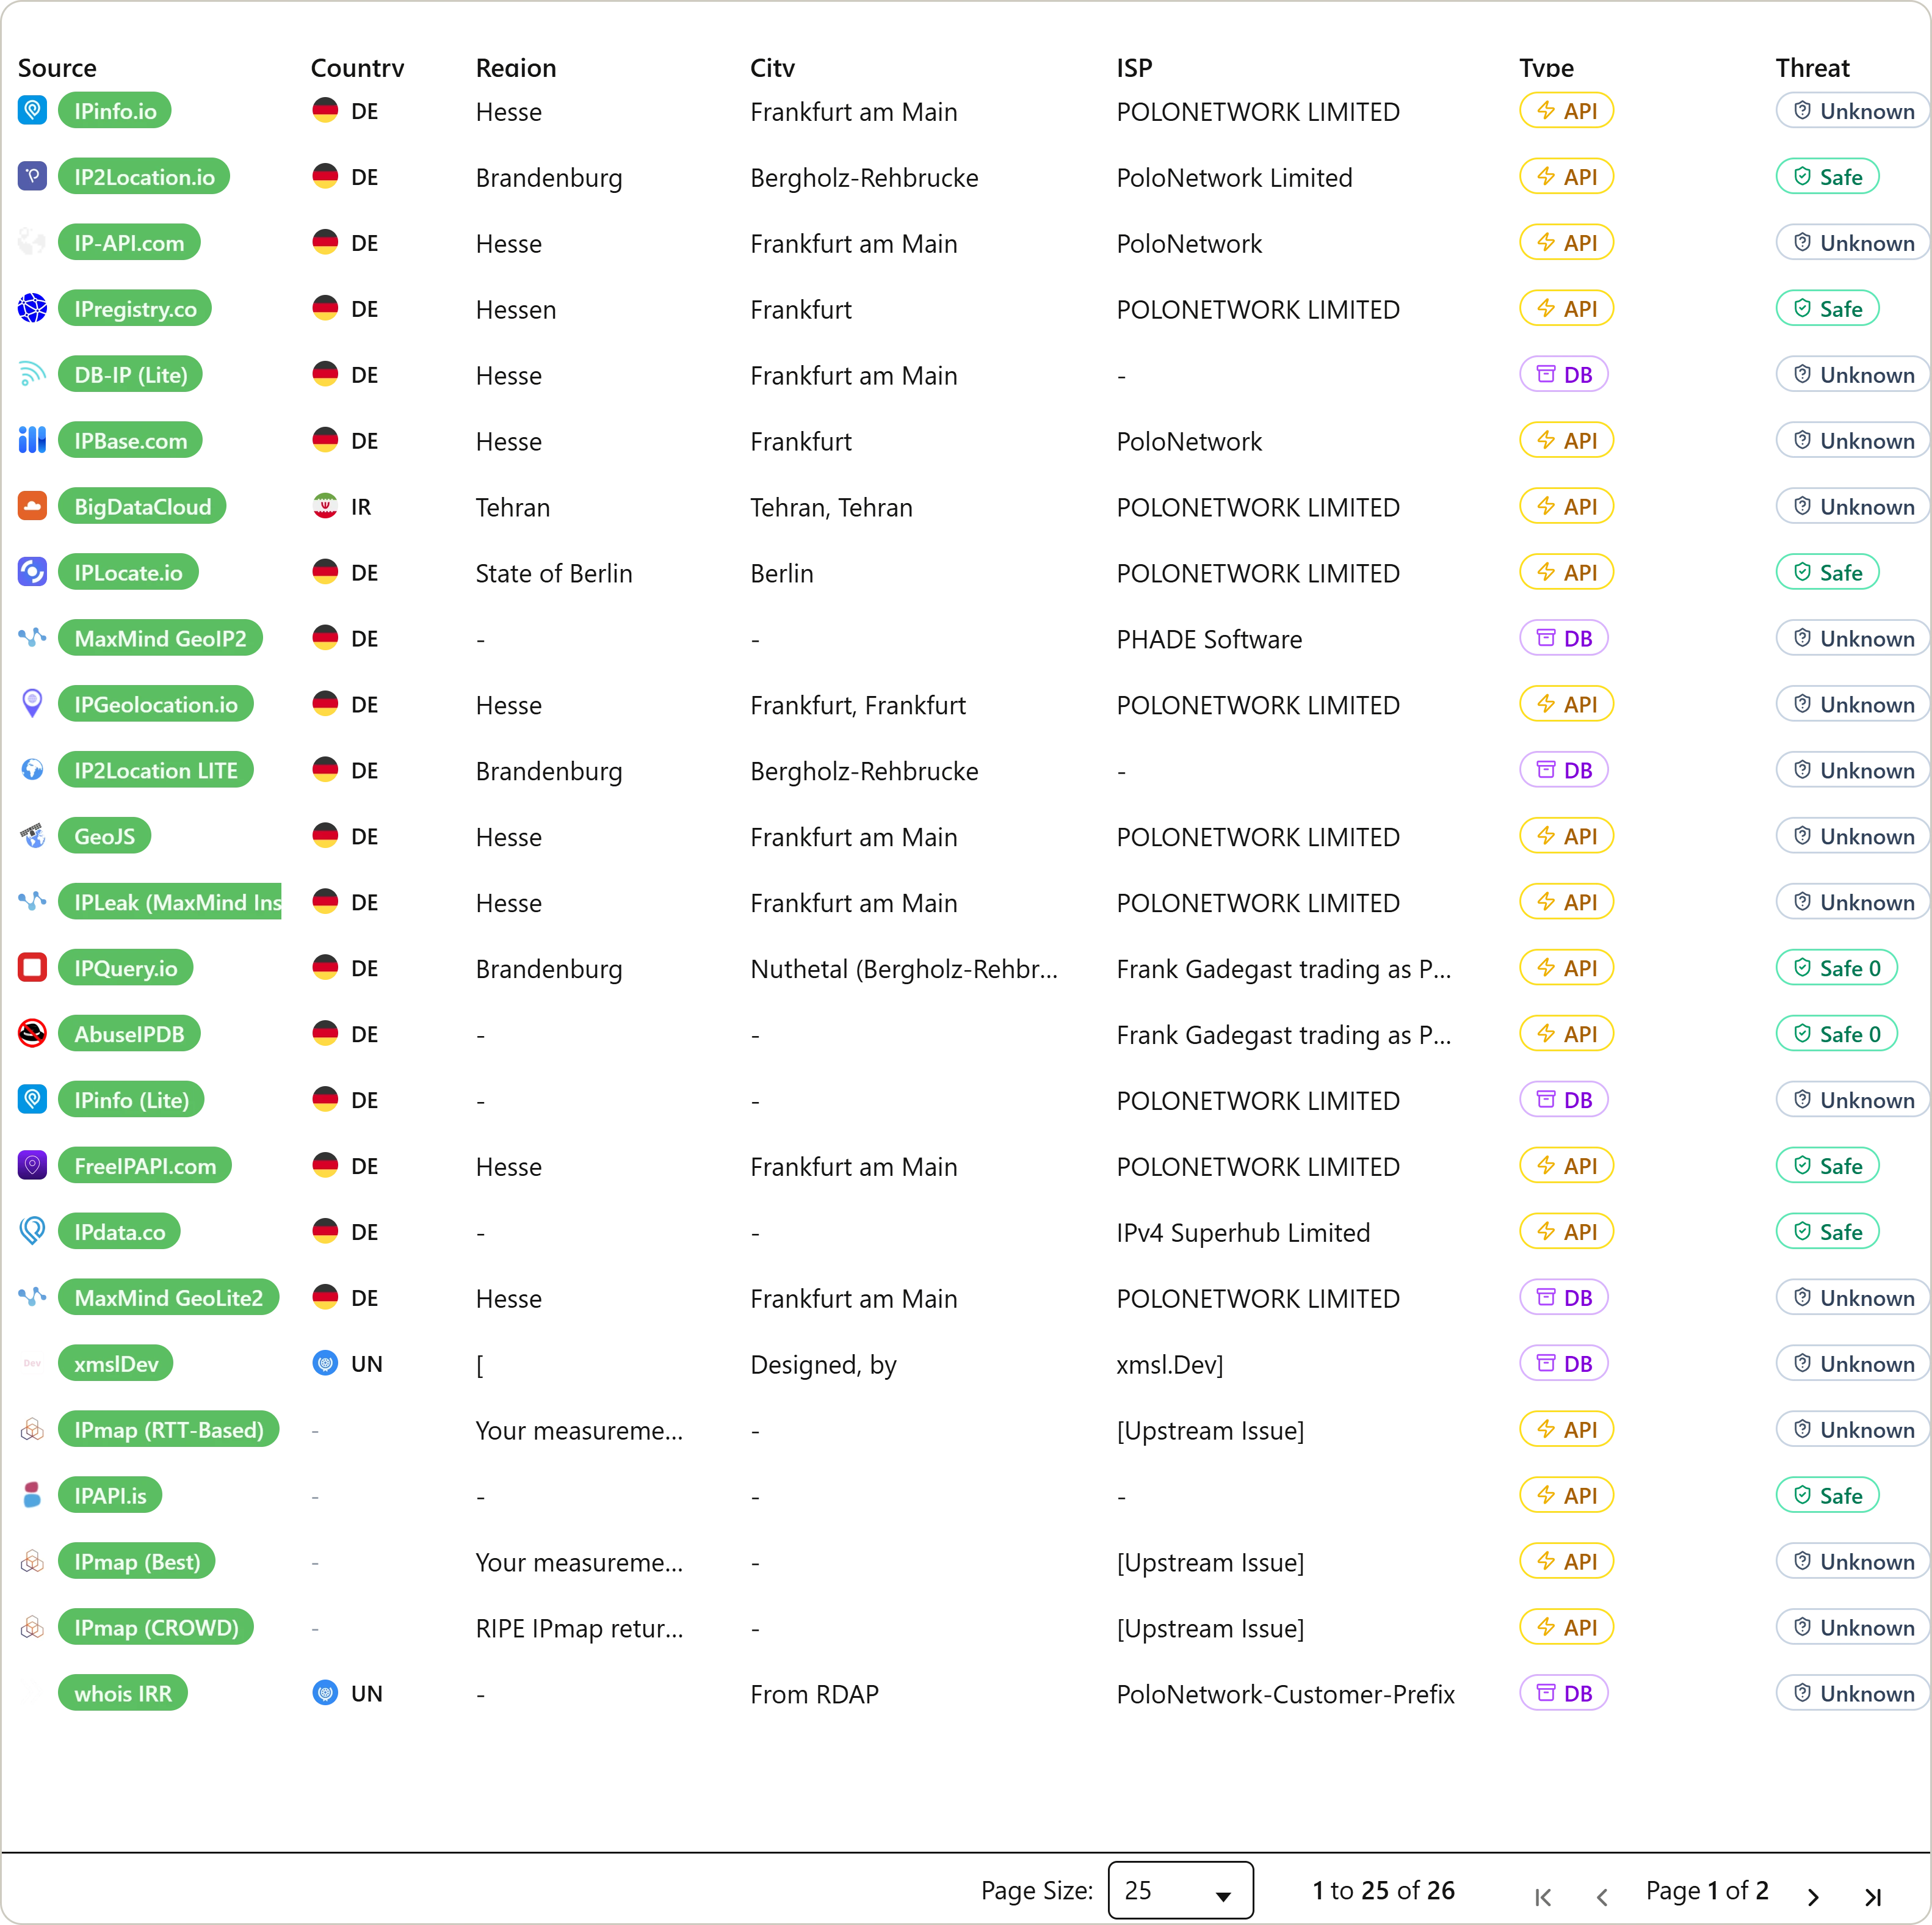
Task: Open the IP-API.com source badge
Action: coord(129,242)
